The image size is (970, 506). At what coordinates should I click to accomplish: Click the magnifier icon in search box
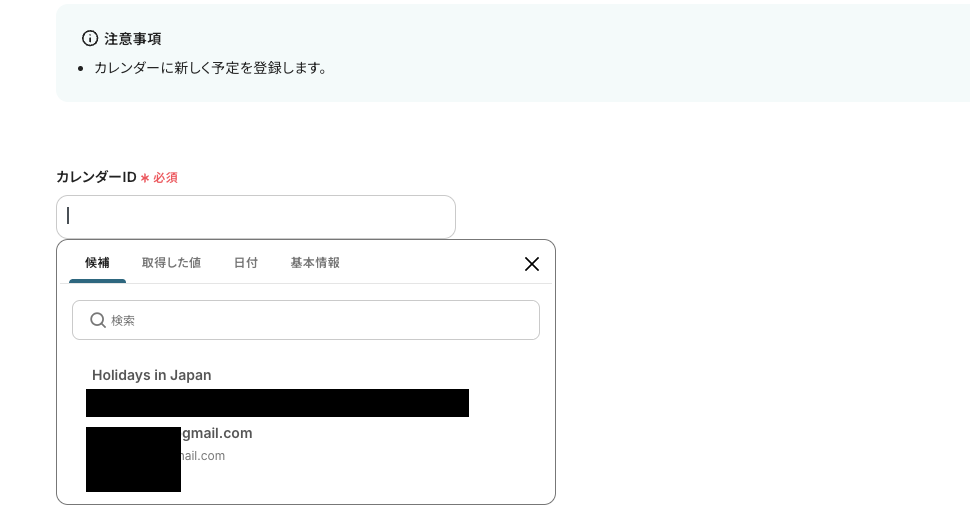coord(98,320)
